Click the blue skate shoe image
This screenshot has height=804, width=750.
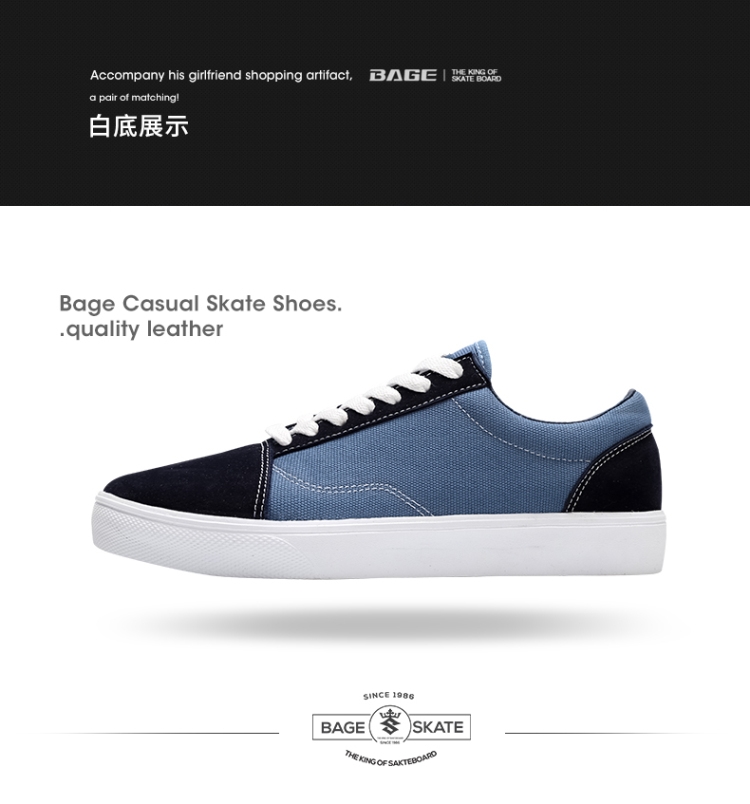pyautogui.click(x=379, y=459)
